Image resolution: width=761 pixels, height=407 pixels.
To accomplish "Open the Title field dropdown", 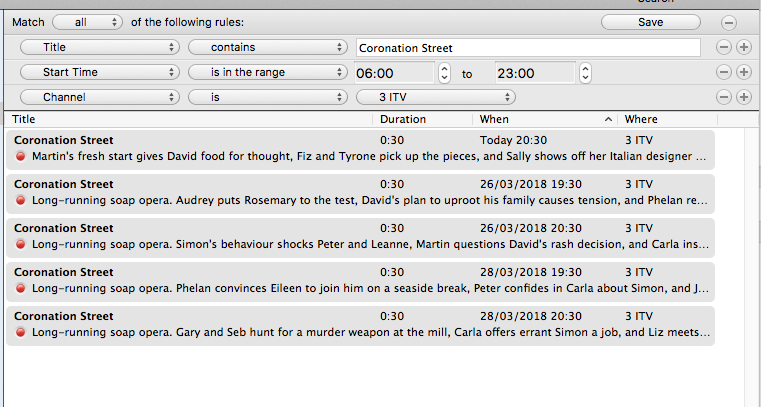I will pos(100,47).
